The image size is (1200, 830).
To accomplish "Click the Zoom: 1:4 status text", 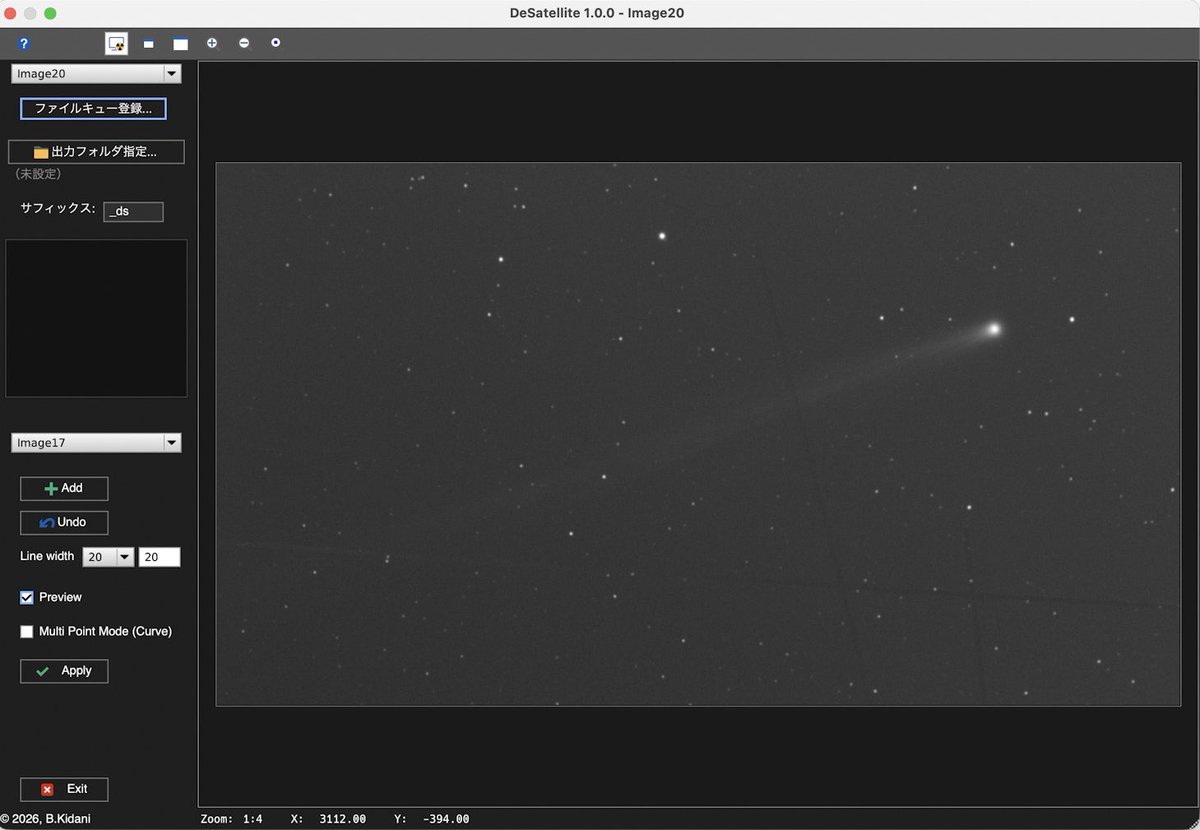I will click(x=232, y=819).
